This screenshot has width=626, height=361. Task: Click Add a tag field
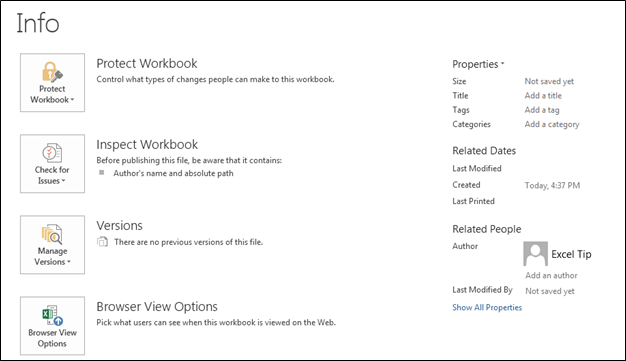click(542, 110)
